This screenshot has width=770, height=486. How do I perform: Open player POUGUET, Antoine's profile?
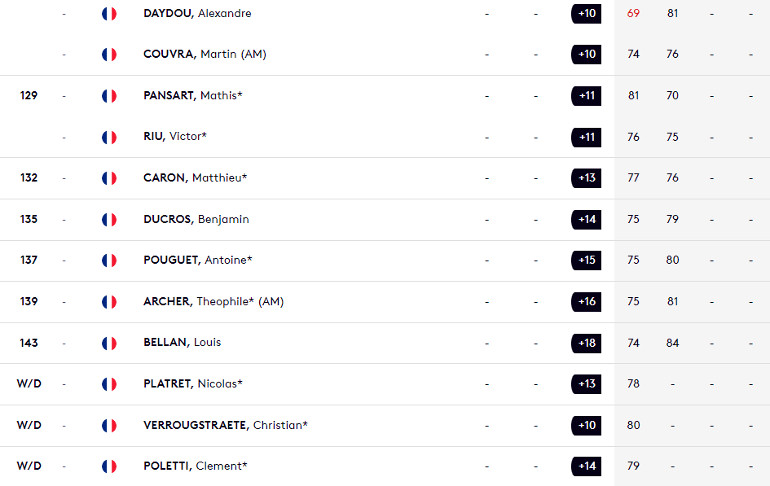(197, 260)
